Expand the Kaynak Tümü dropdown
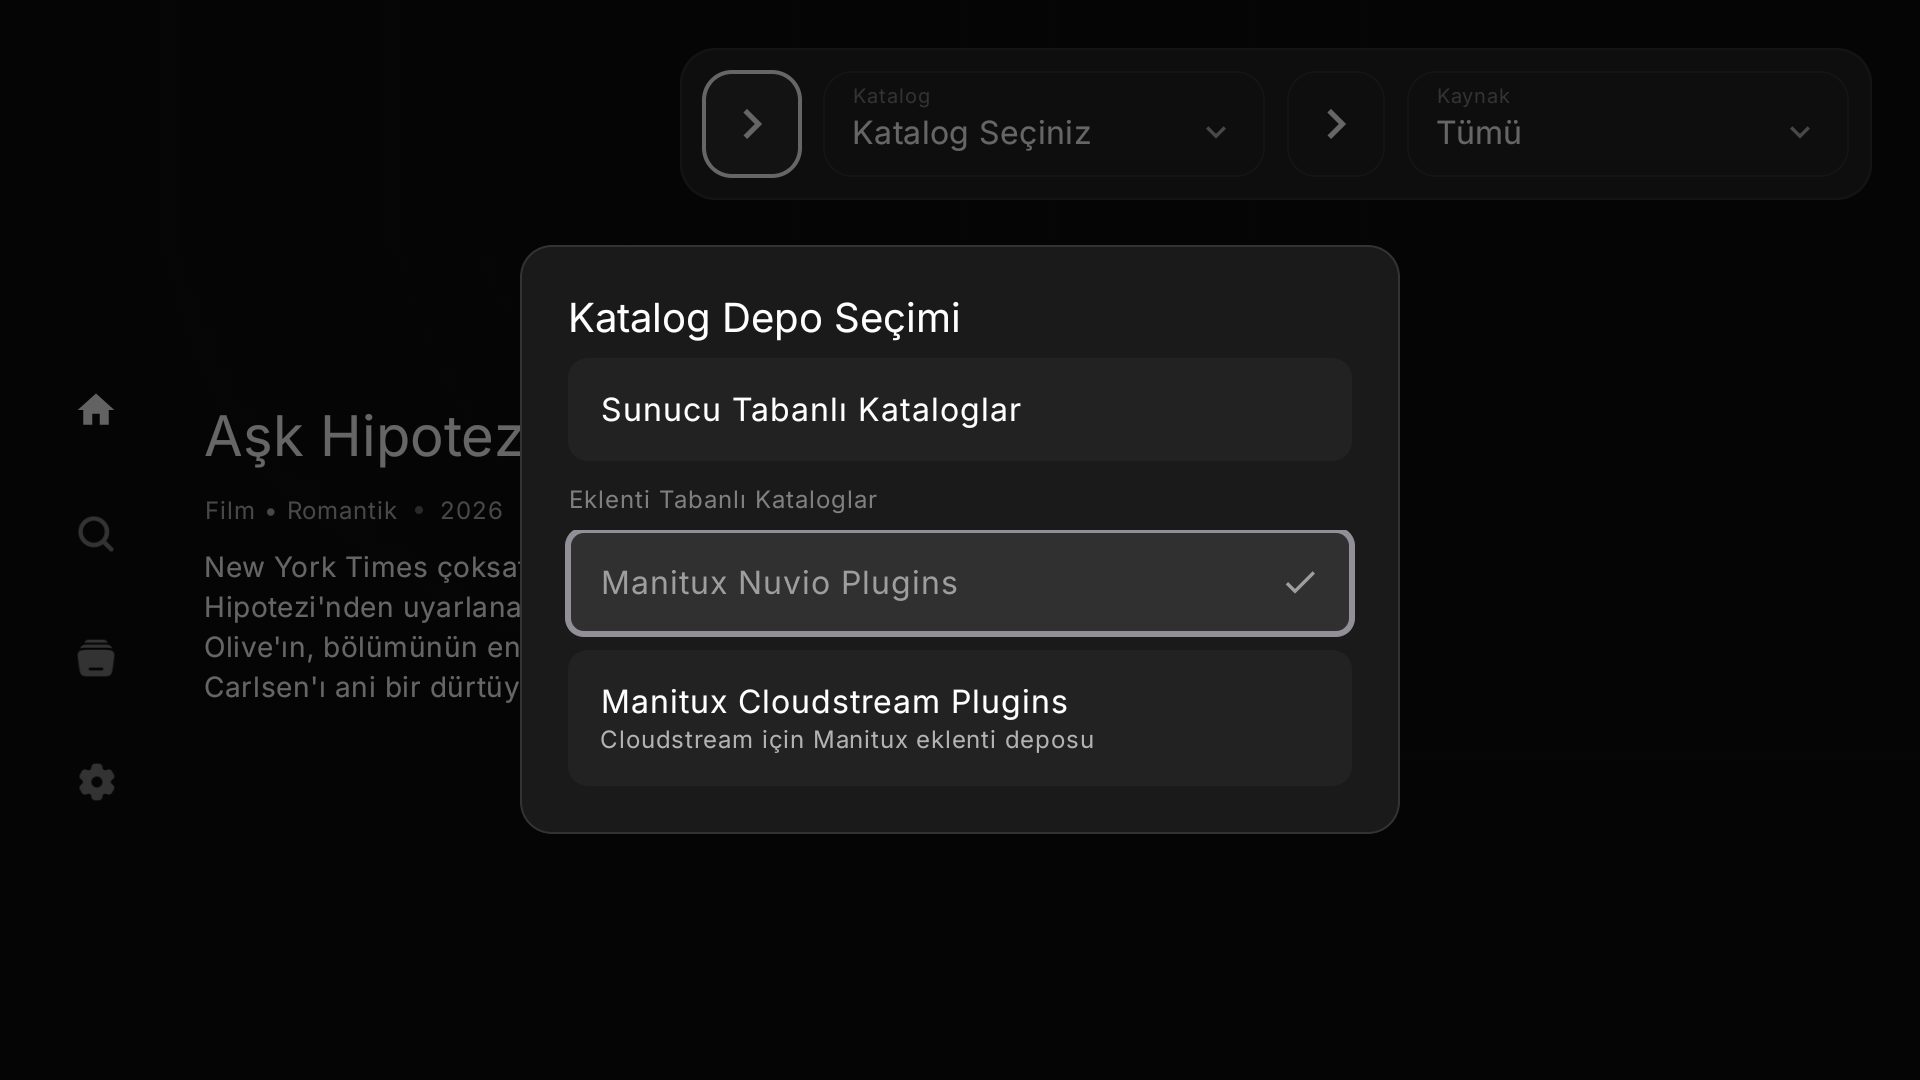The width and height of the screenshot is (1920, 1080). (x=1628, y=124)
